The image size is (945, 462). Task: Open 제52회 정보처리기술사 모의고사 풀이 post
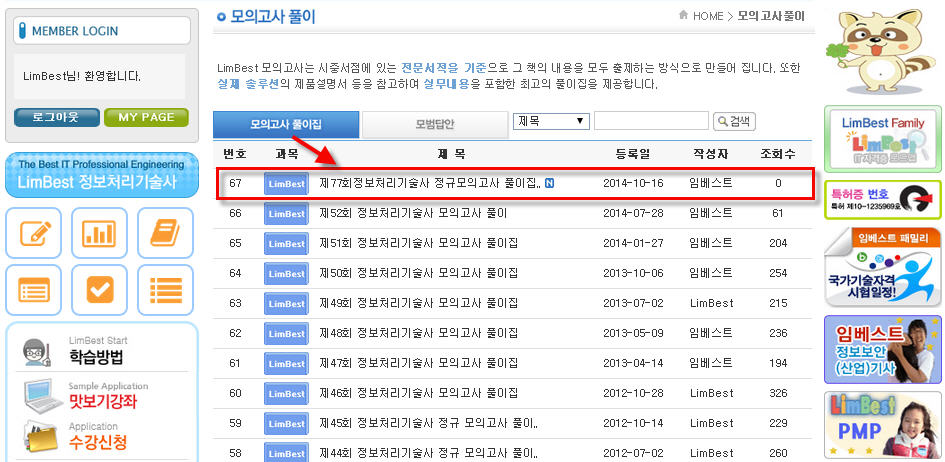point(413,213)
